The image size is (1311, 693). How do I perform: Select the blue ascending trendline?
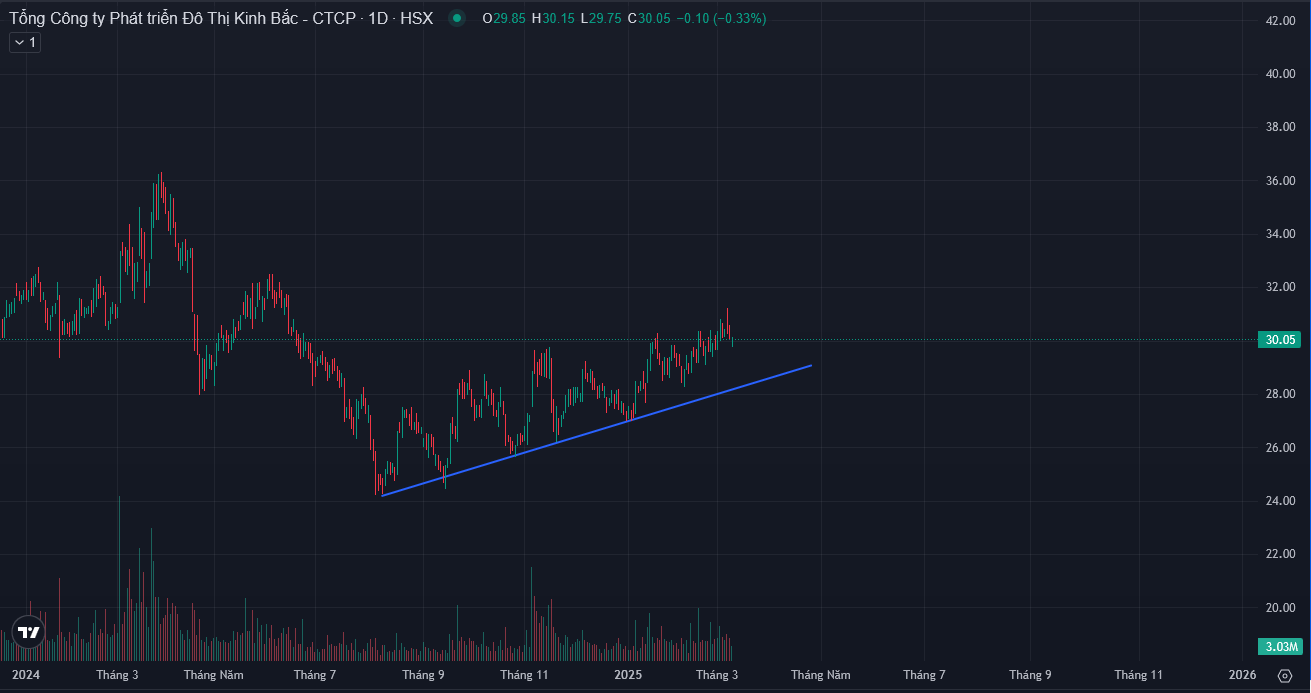pos(597,430)
